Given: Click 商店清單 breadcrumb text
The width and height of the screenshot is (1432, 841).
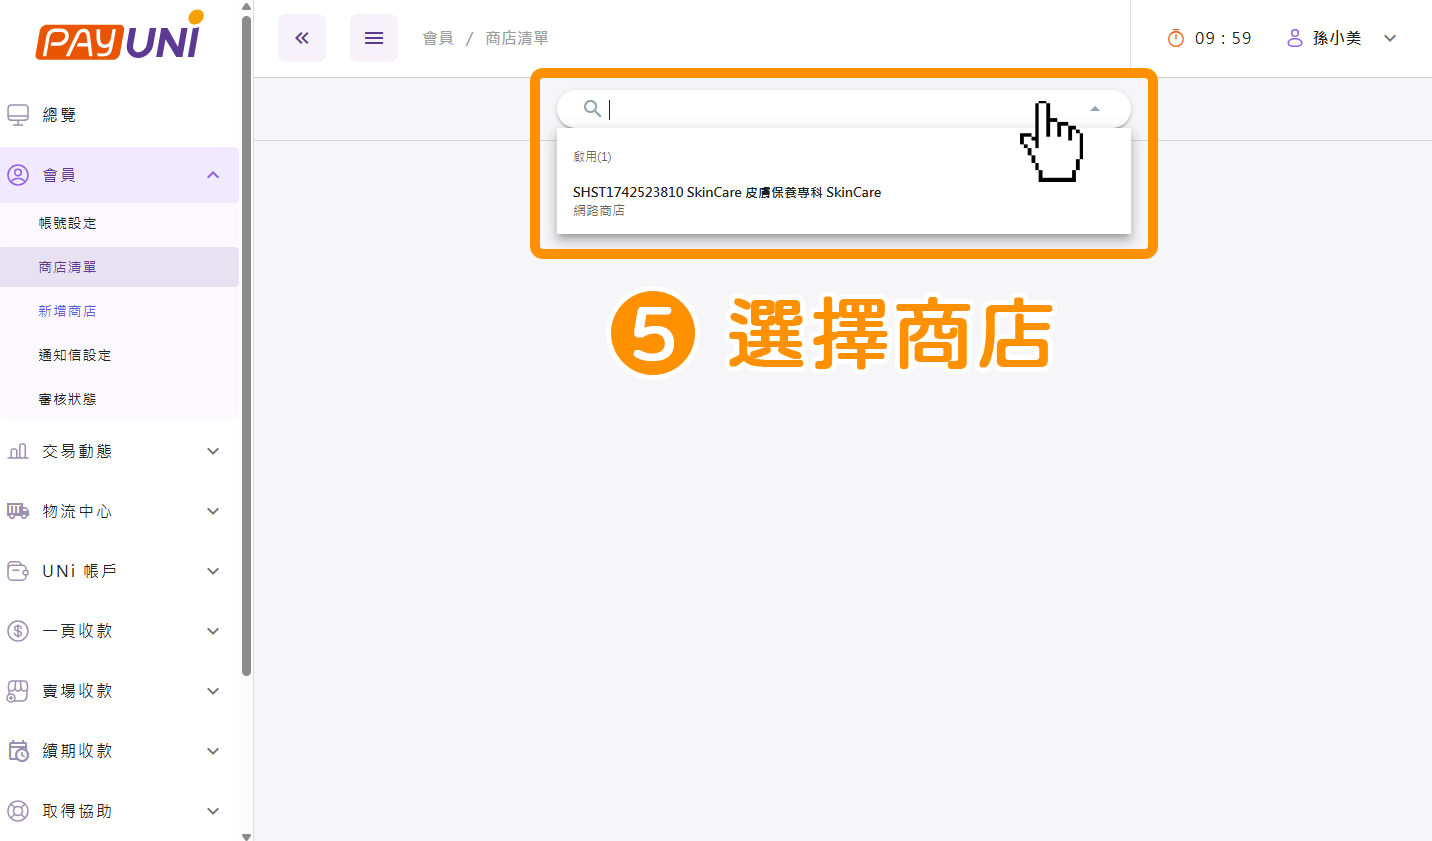Looking at the screenshot, I should (517, 38).
